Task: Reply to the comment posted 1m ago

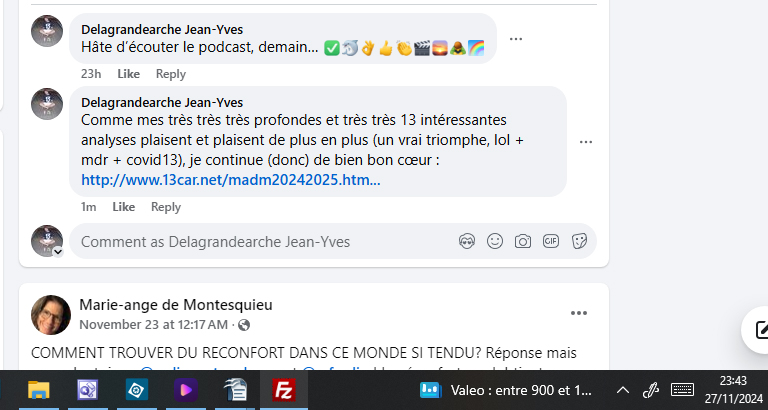Action: tap(166, 207)
